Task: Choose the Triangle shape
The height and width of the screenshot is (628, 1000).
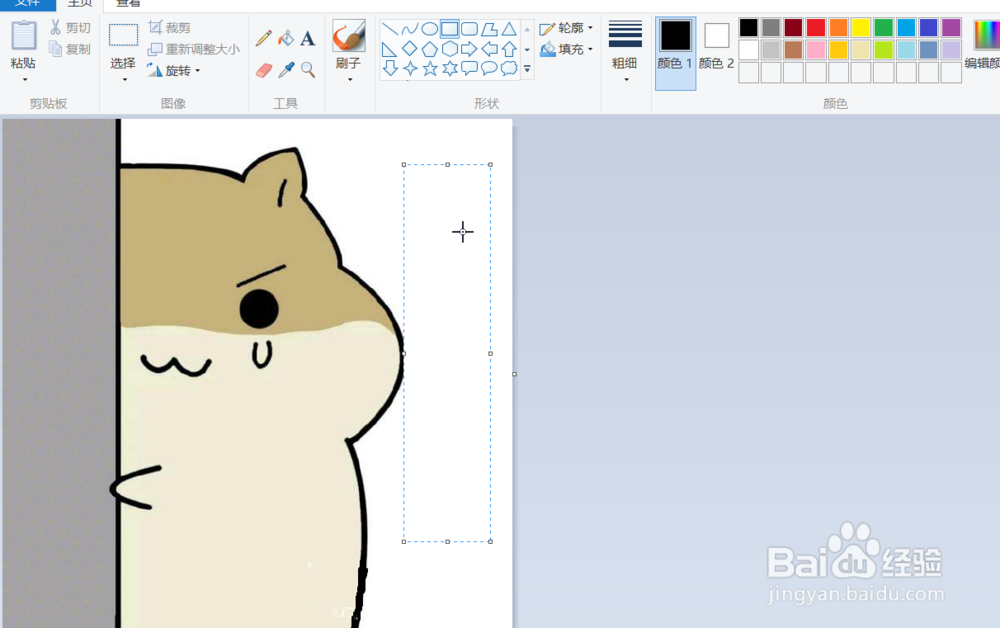Action: coord(509,29)
